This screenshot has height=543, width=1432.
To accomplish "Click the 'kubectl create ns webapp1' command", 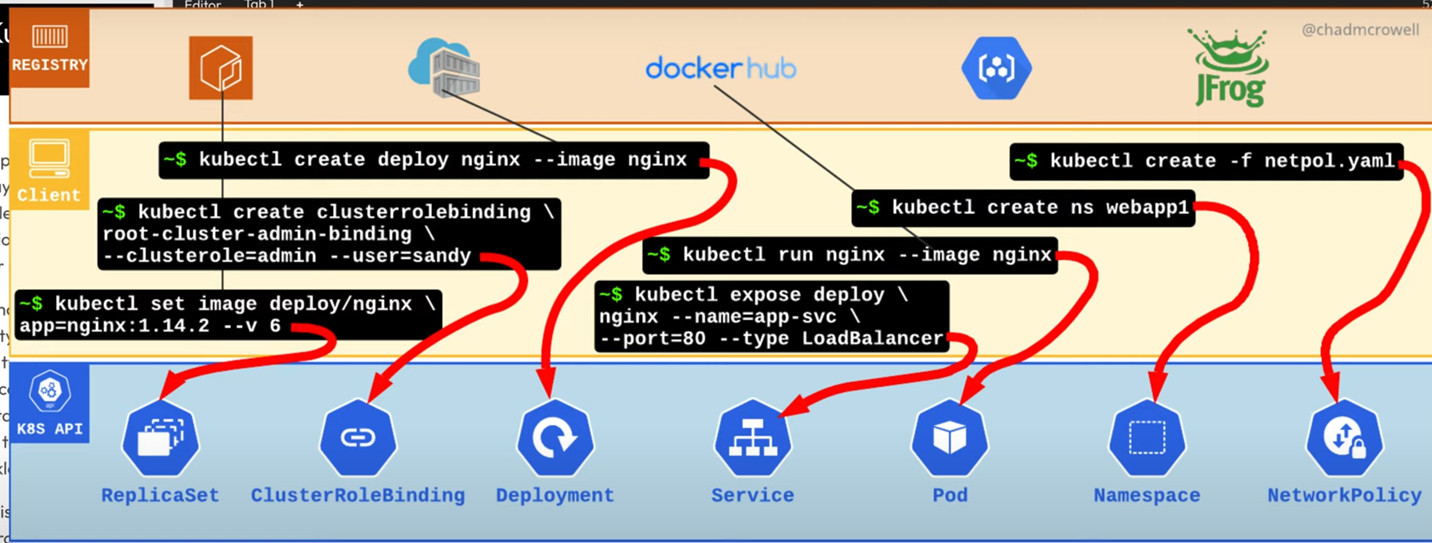I will click(x=1023, y=208).
